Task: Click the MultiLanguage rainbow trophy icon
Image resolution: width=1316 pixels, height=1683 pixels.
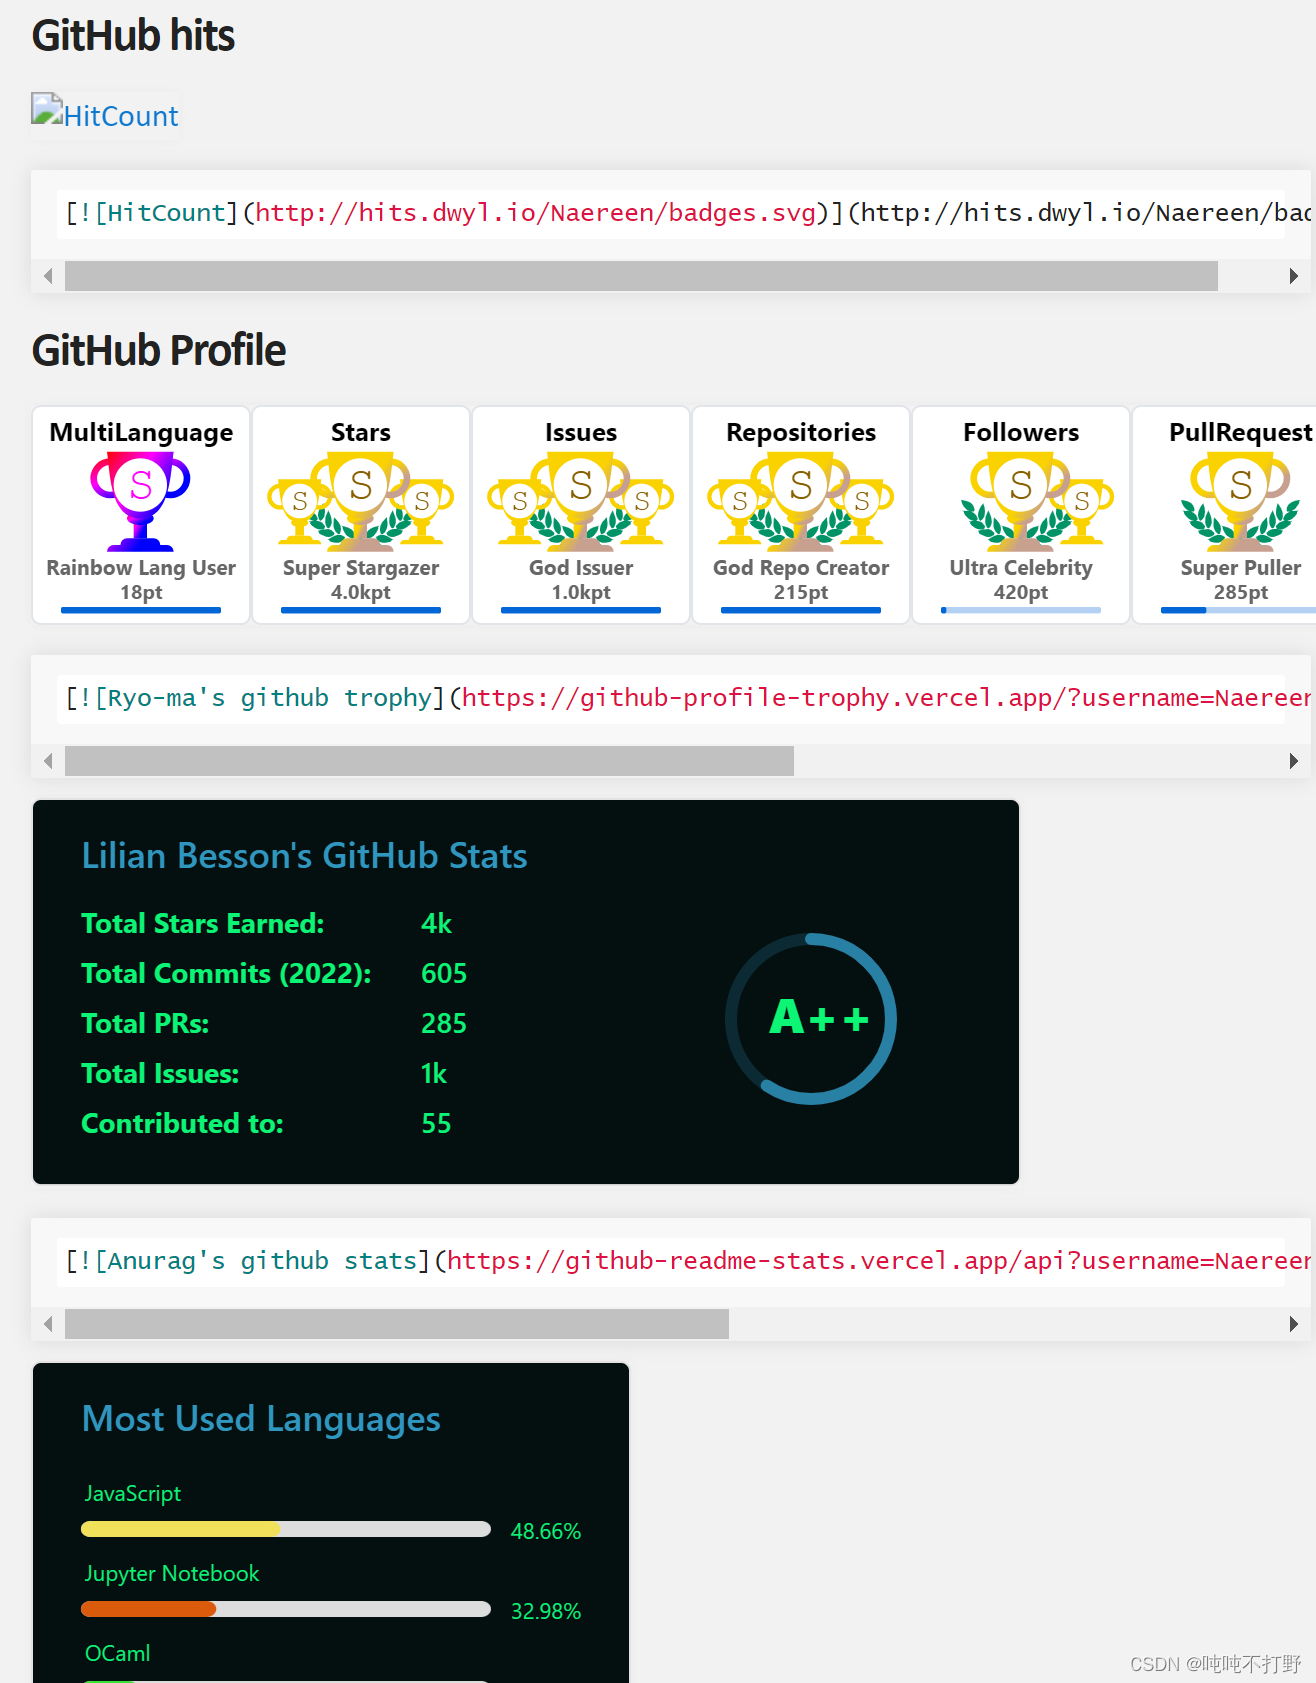Action: [x=141, y=502]
